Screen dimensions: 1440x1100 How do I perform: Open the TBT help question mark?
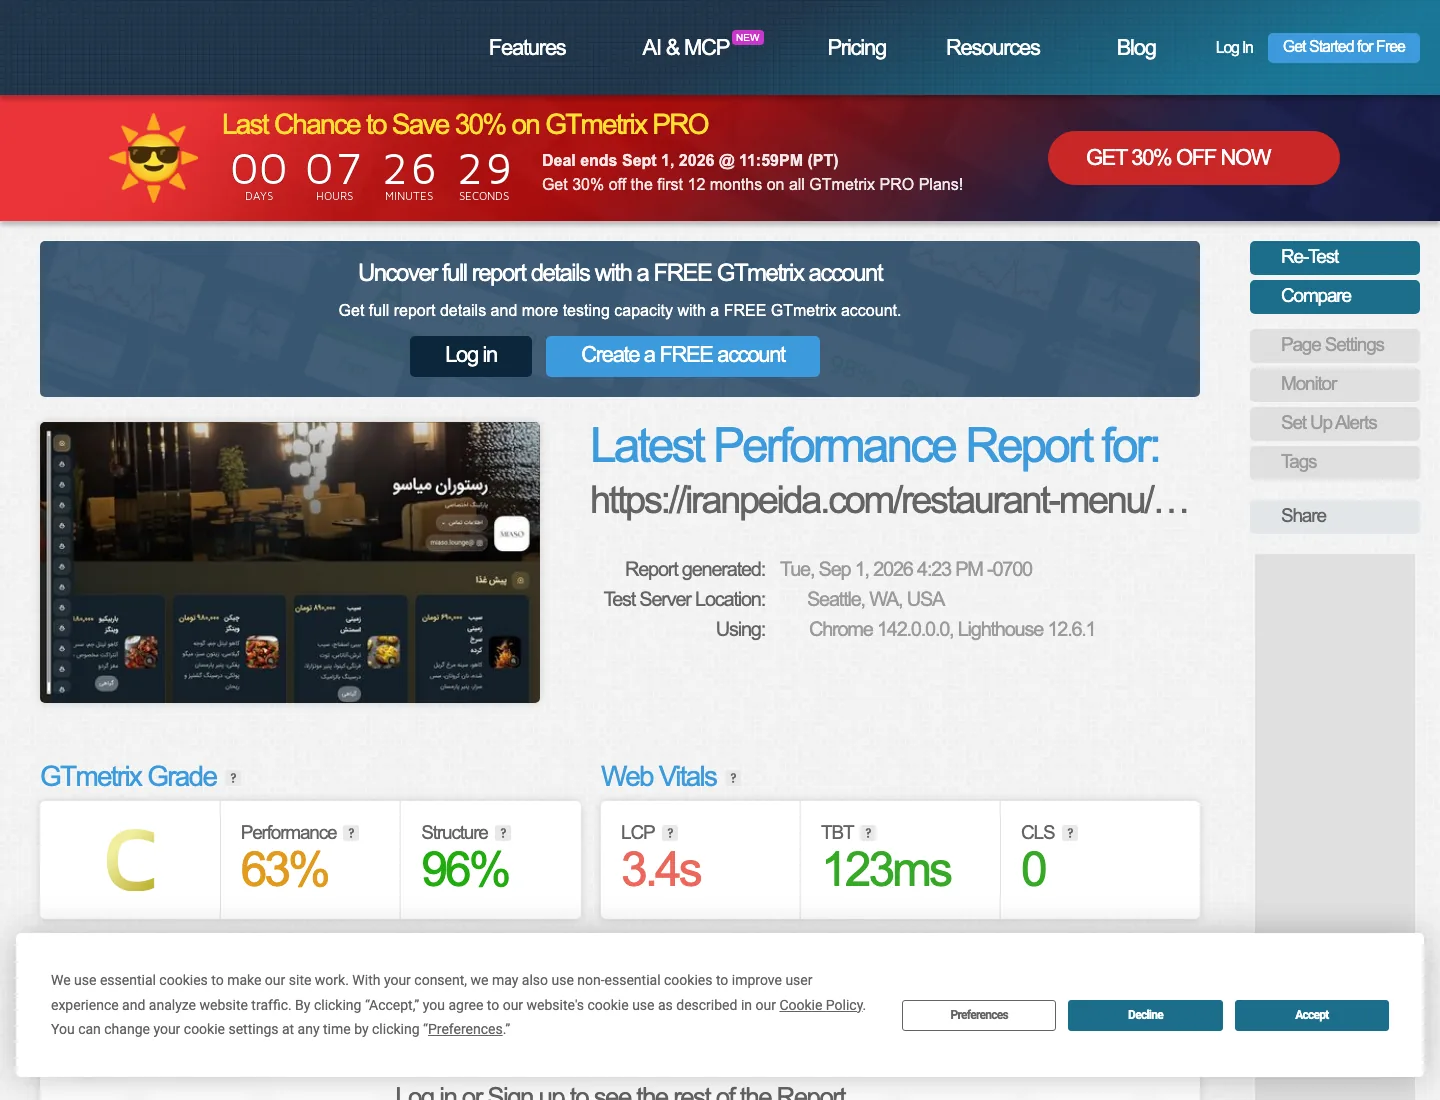[868, 833]
